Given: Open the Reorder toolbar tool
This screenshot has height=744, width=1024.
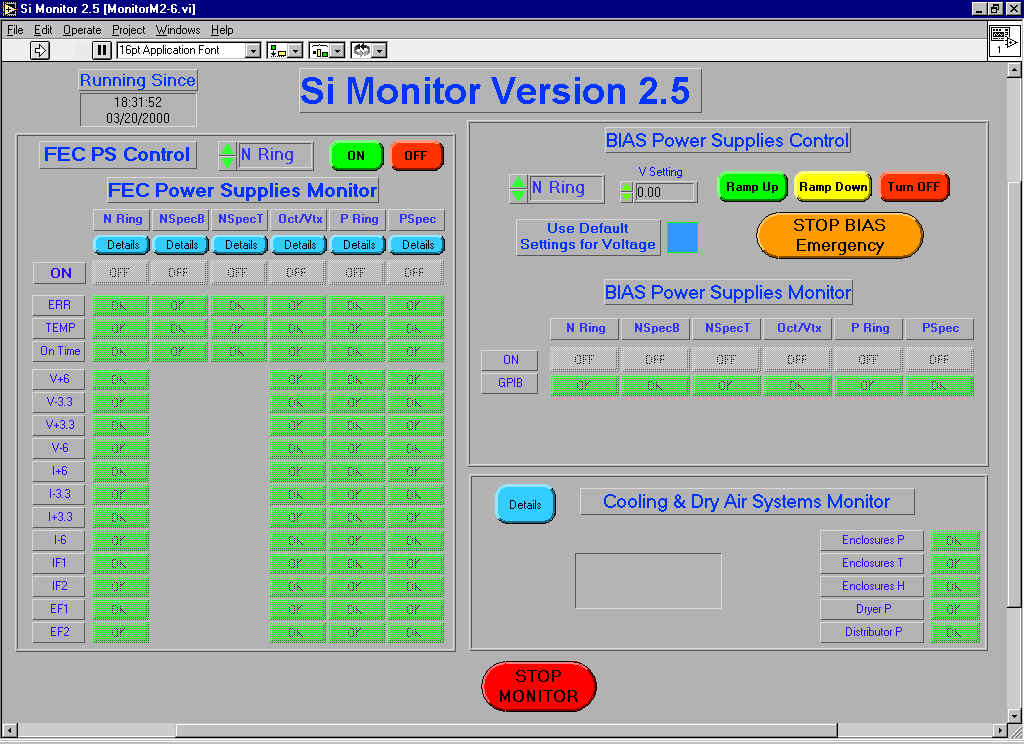Looking at the screenshot, I should [362, 50].
